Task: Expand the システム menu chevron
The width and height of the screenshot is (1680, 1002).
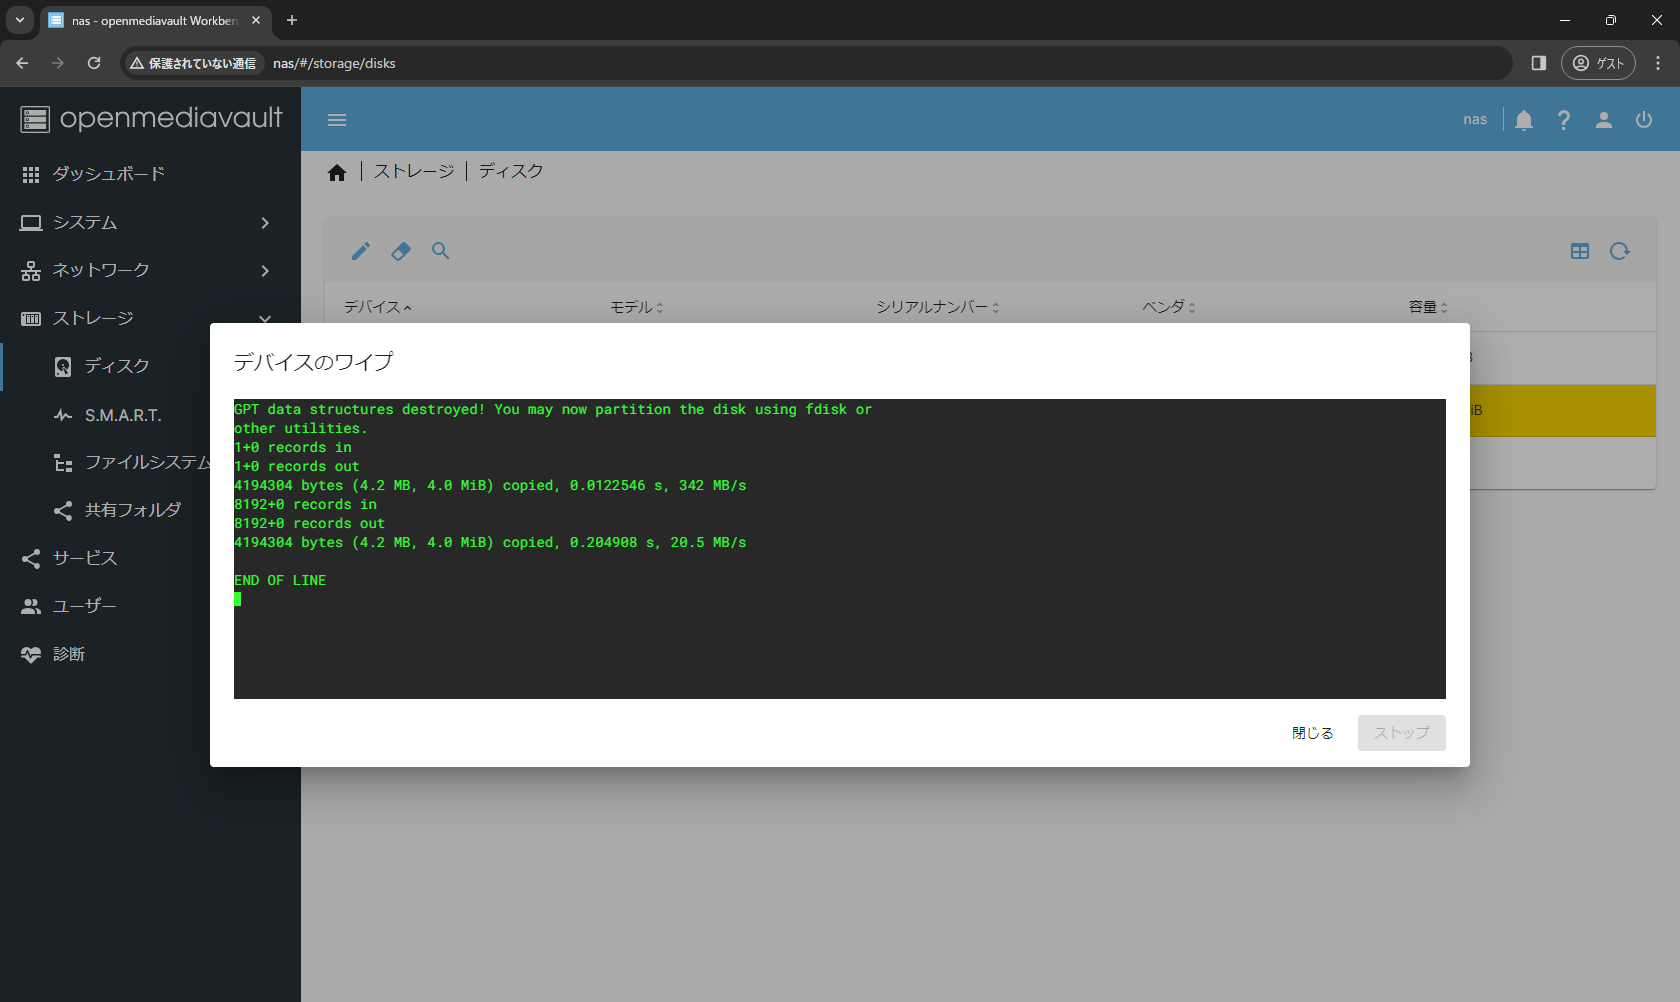Action: click(x=265, y=223)
